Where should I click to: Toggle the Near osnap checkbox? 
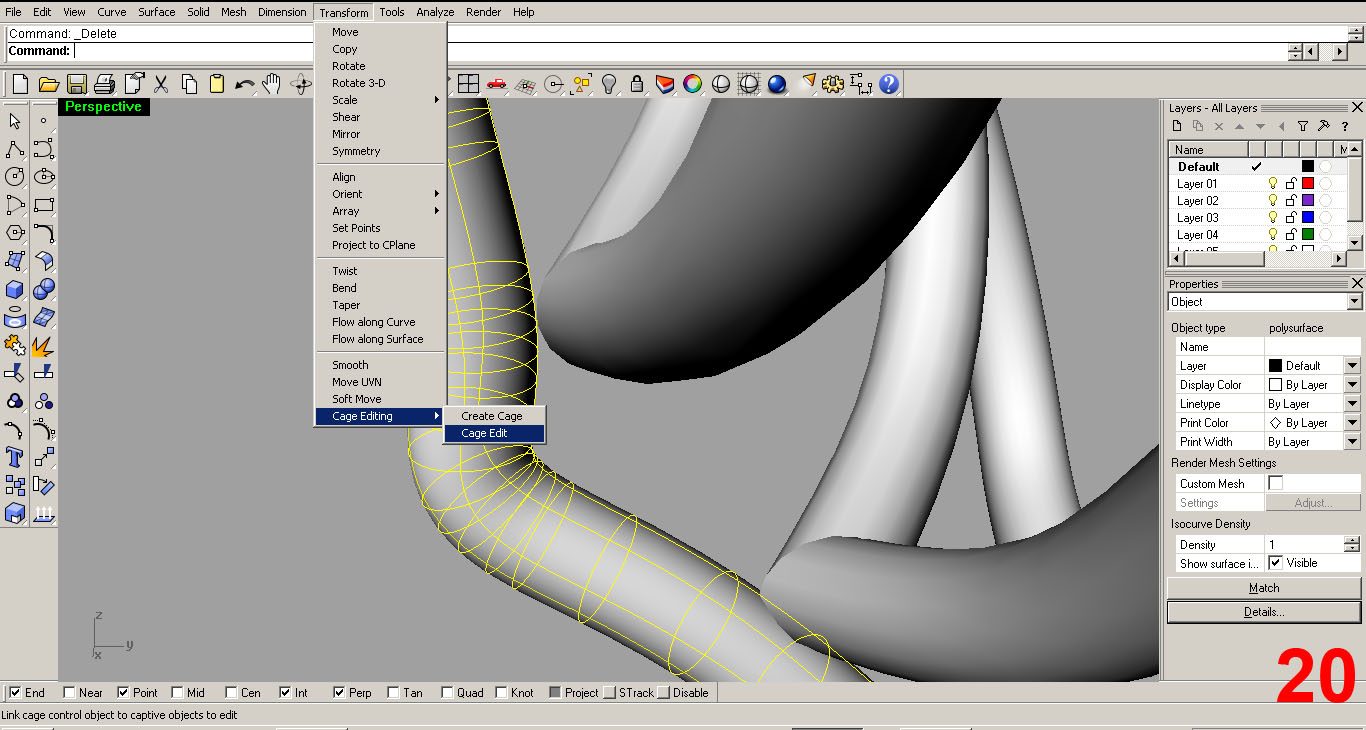pos(69,692)
